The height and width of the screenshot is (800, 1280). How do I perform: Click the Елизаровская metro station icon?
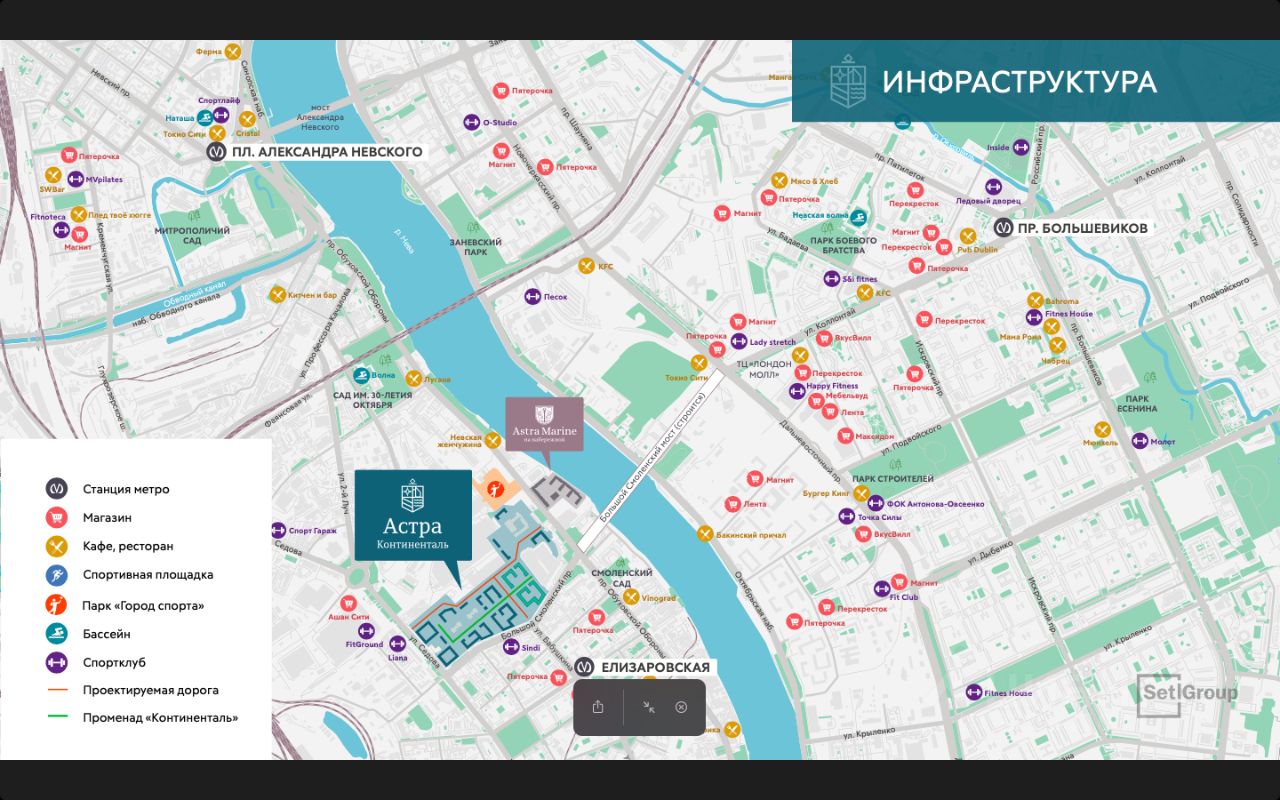[x=585, y=667]
